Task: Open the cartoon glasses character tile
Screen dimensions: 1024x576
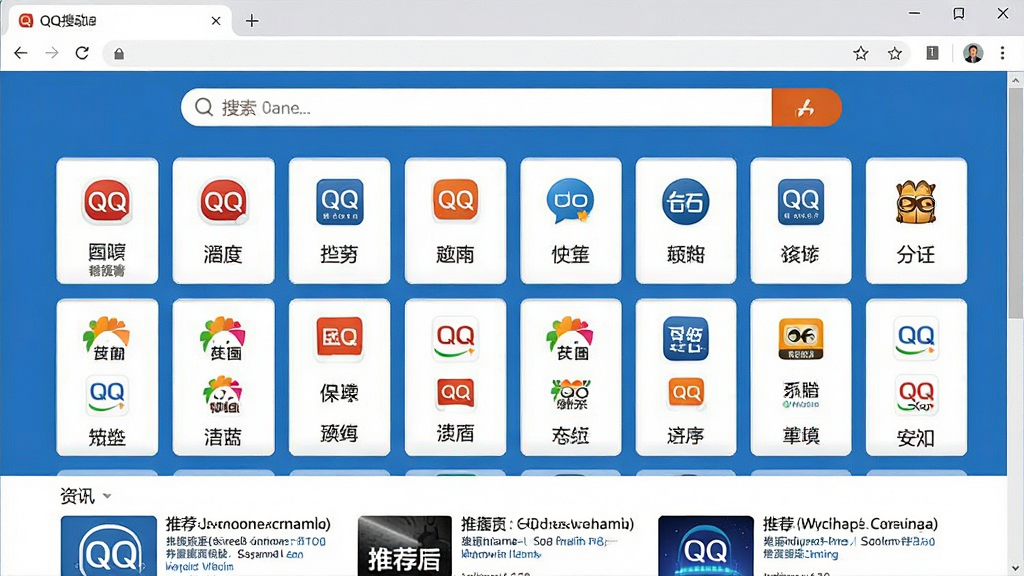Action: pyautogui.click(x=916, y=221)
